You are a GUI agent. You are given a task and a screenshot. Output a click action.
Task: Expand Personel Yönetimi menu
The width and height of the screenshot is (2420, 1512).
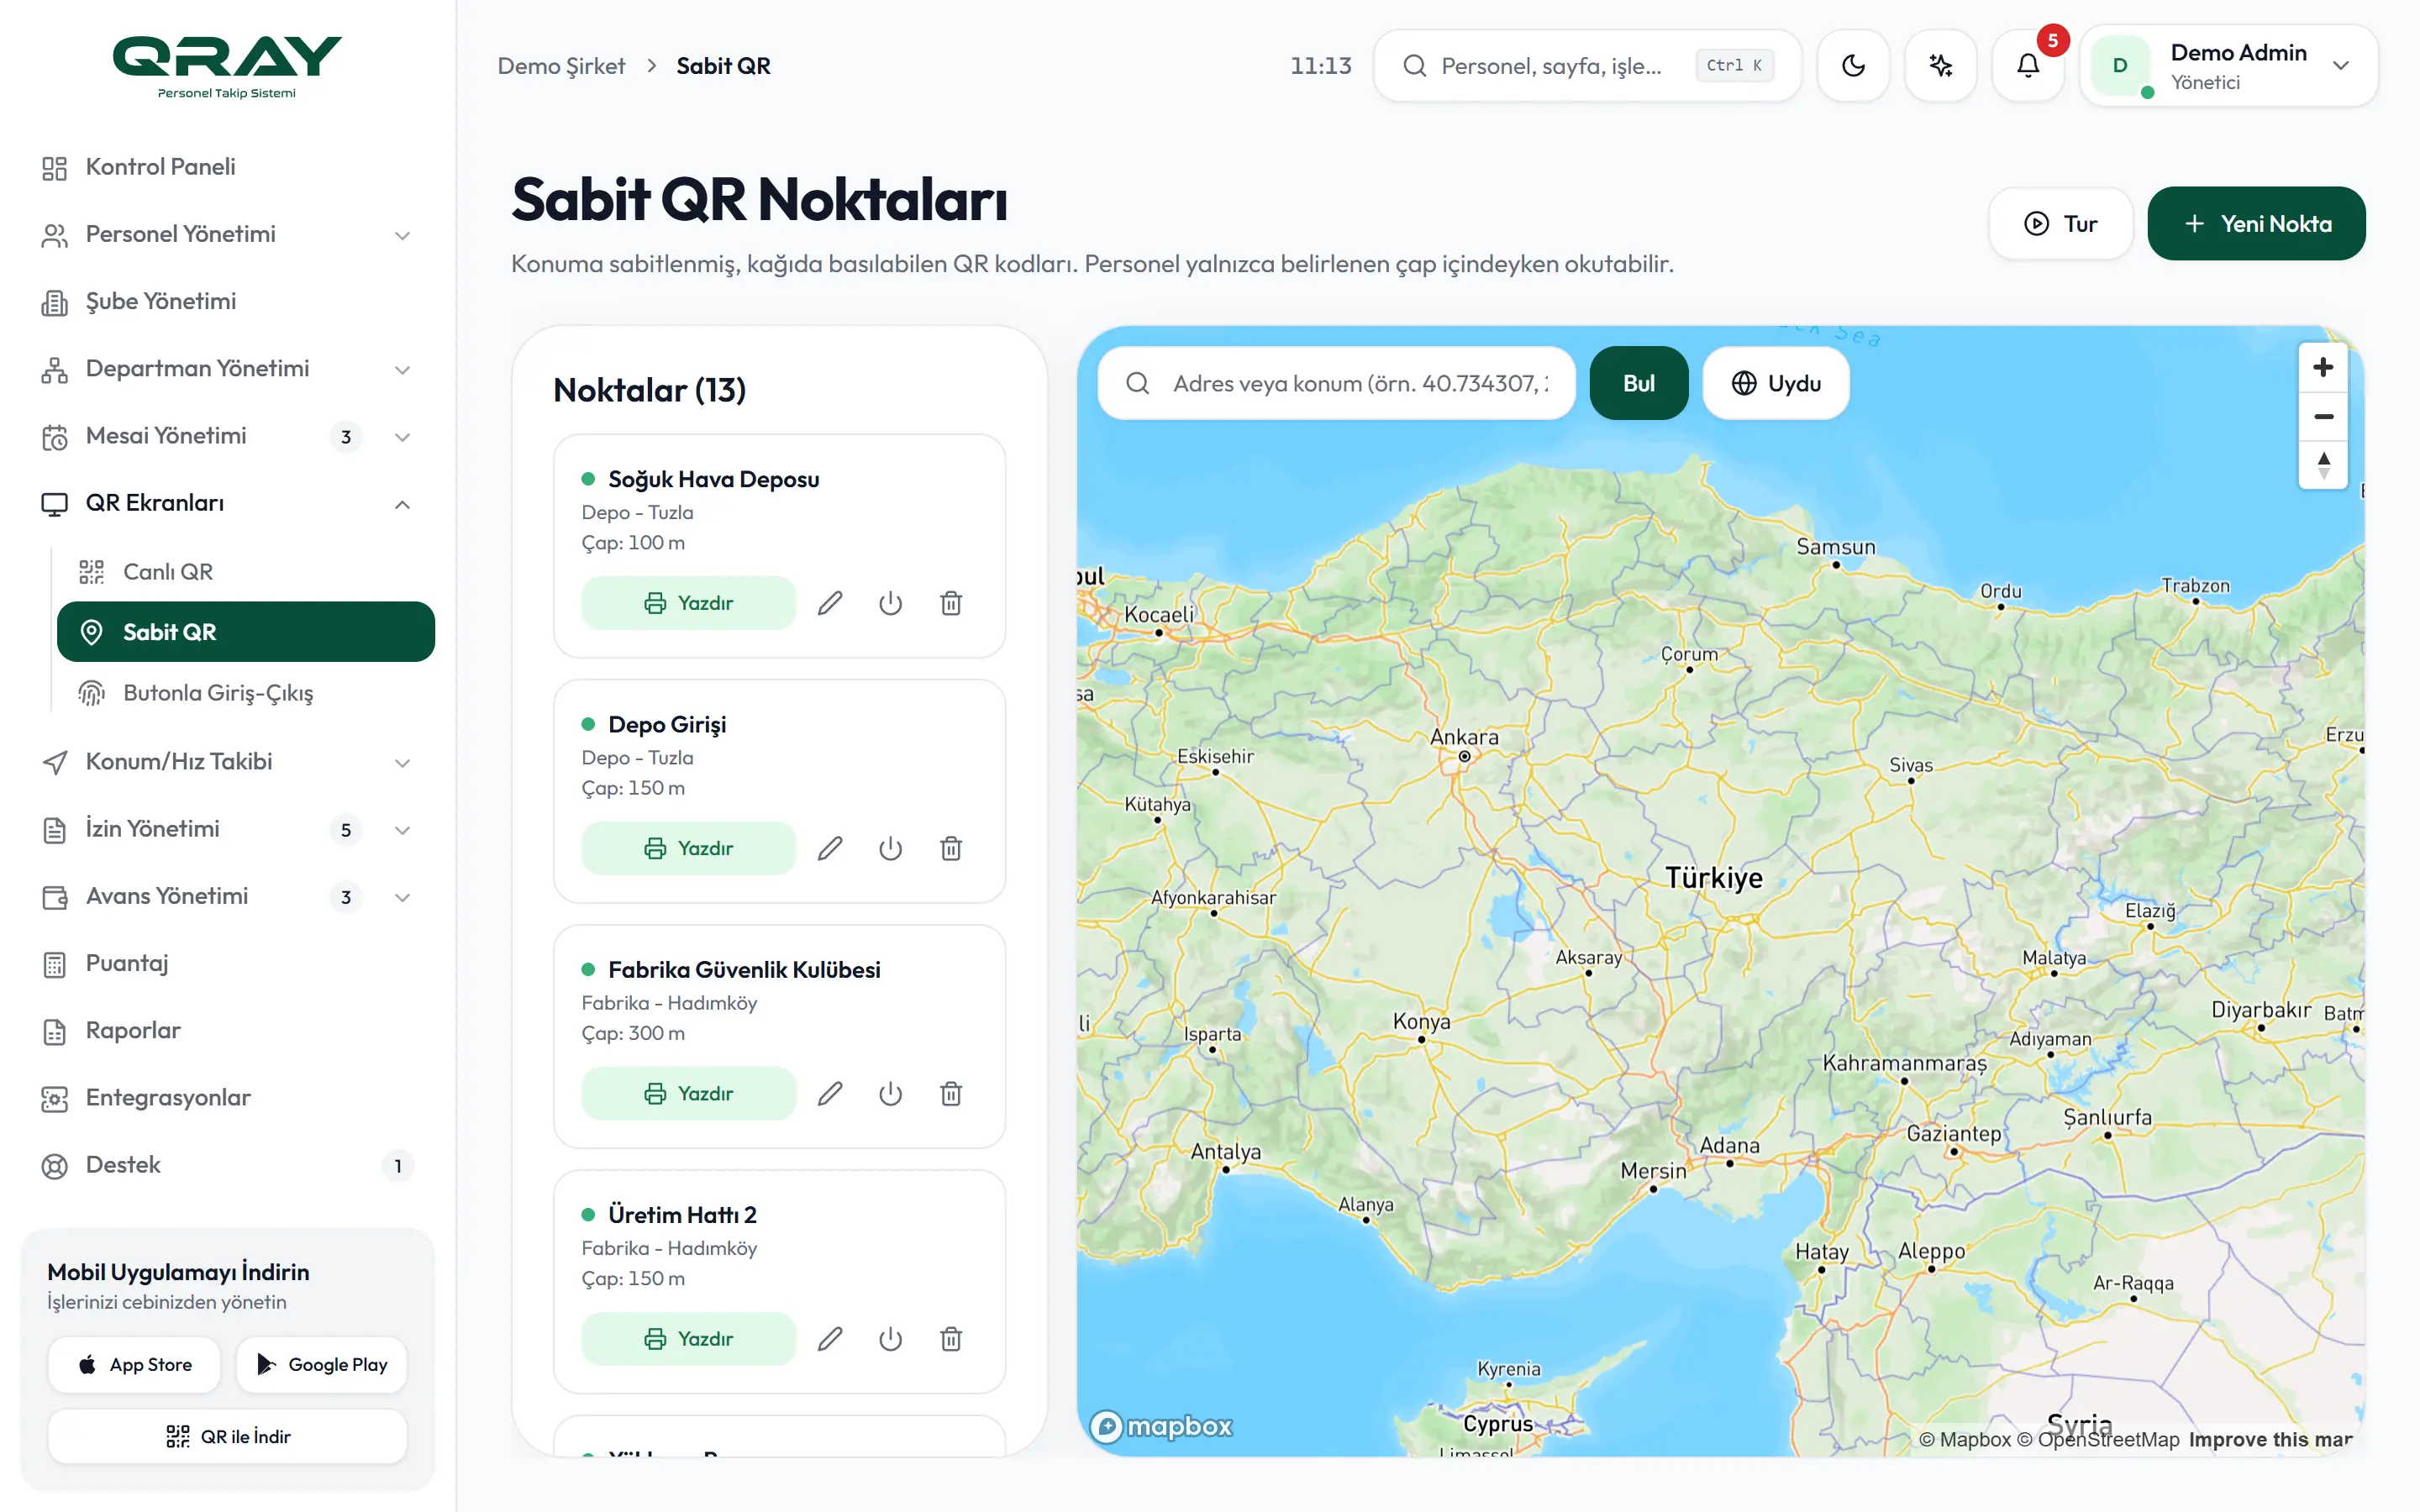(228, 234)
